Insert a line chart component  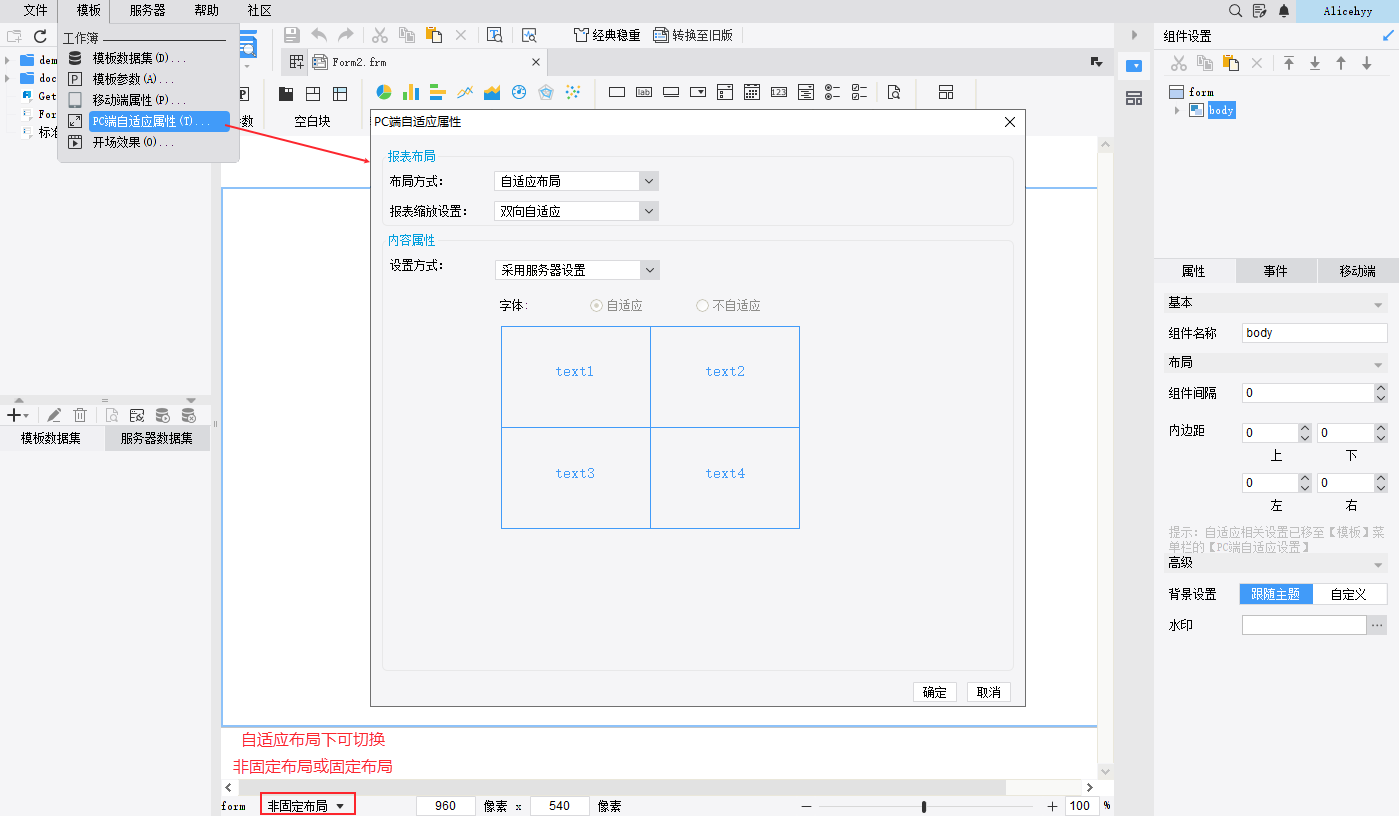click(465, 92)
